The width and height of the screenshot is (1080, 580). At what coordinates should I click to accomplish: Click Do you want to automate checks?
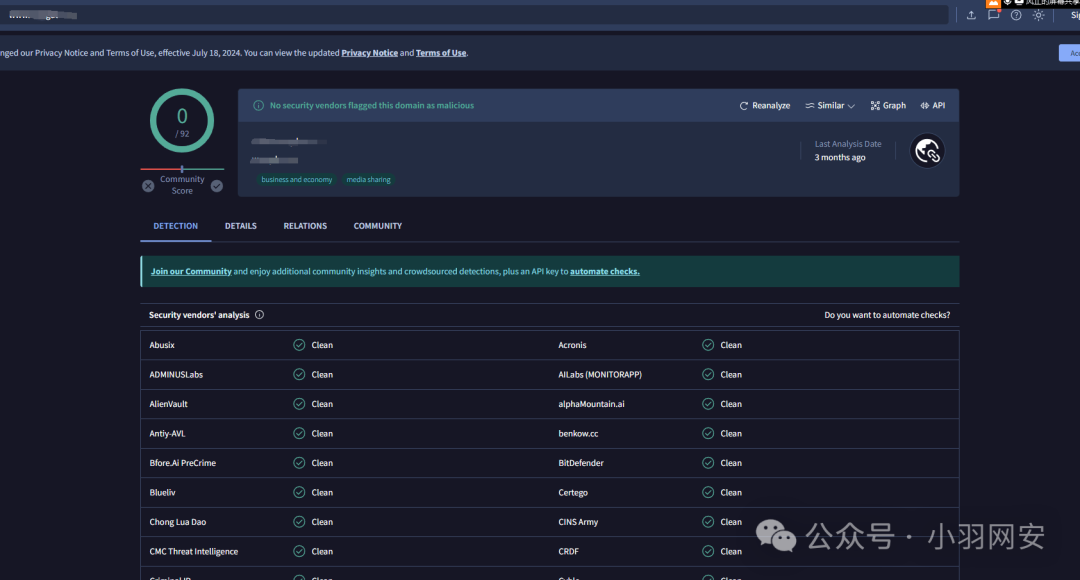tap(887, 315)
